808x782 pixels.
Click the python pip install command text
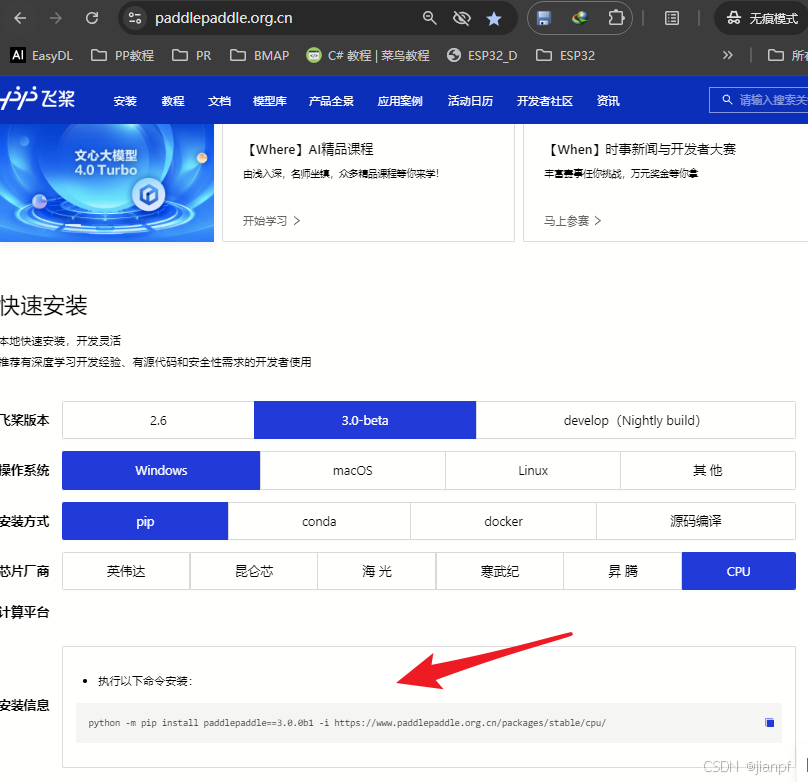pos(347,723)
